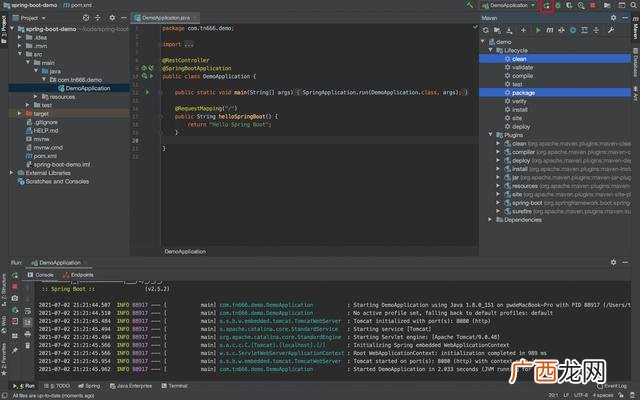The image size is (640, 400).
Task: Dump threads using the camera icon
Action: point(15,298)
